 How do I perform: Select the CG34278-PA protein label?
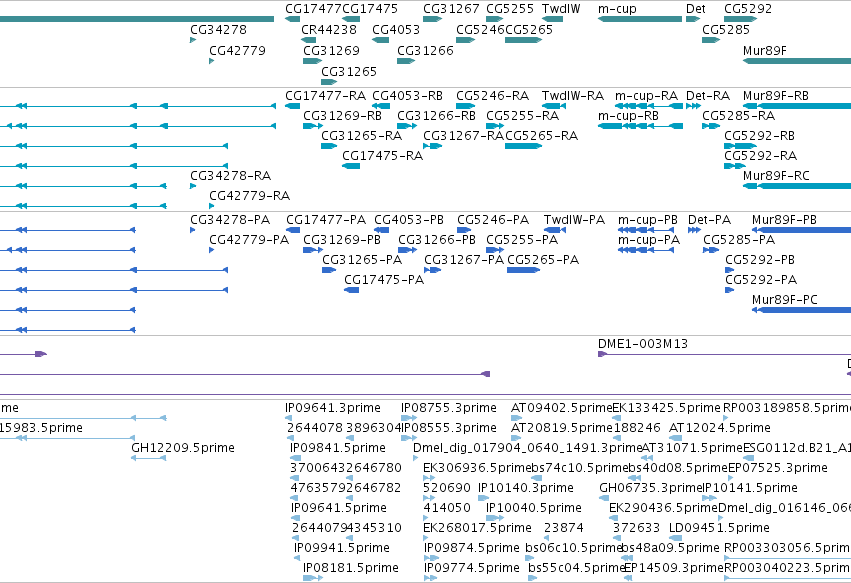point(230,220)
